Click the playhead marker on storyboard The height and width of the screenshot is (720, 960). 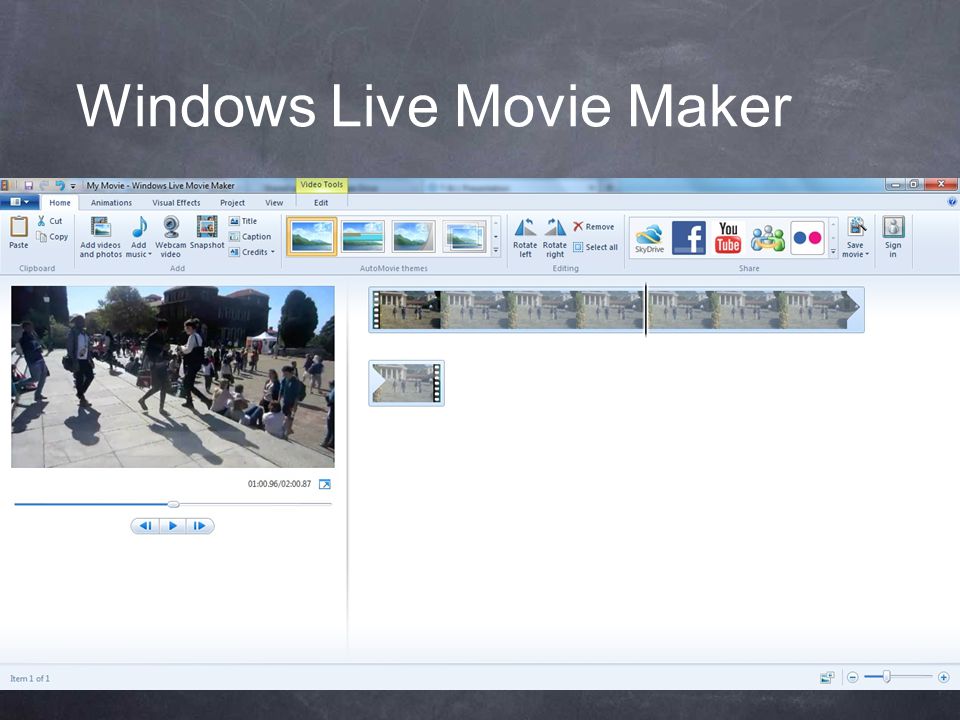click(646, 310)
